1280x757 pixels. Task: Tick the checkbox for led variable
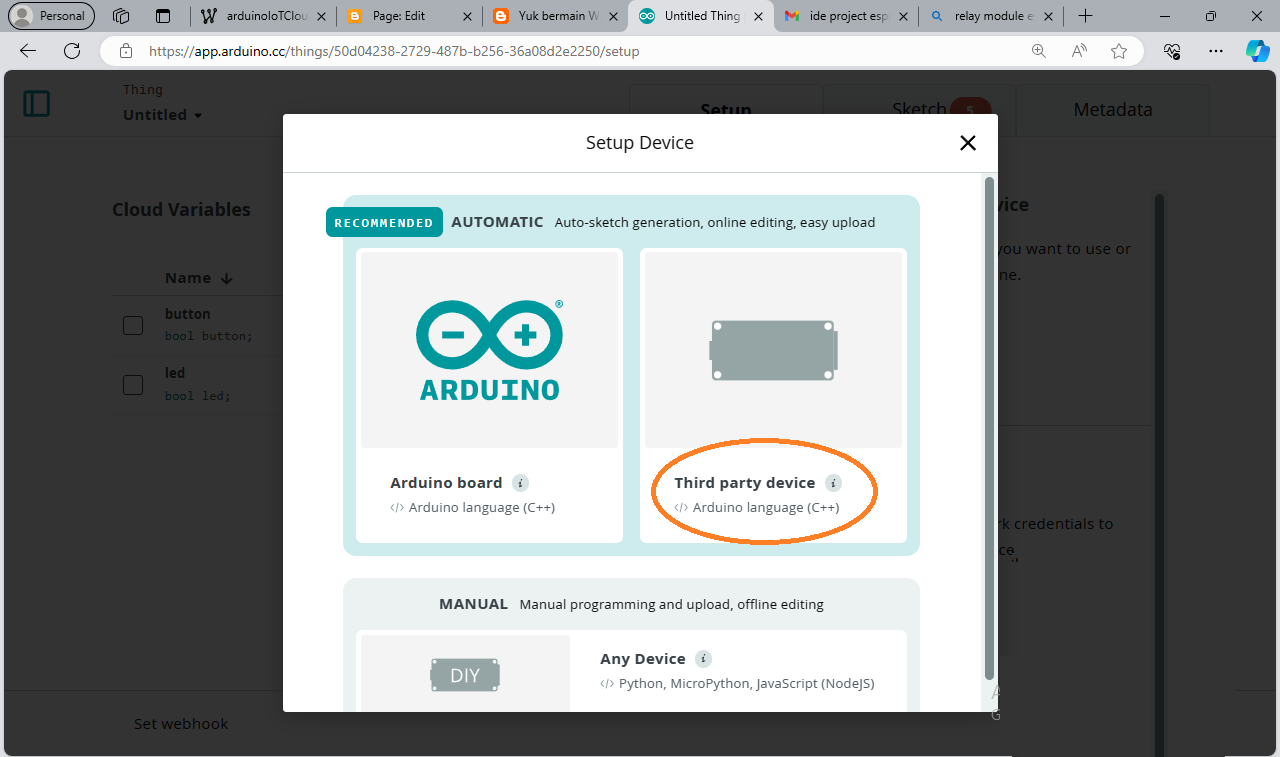pyautogui.click(x=133, y=385)
